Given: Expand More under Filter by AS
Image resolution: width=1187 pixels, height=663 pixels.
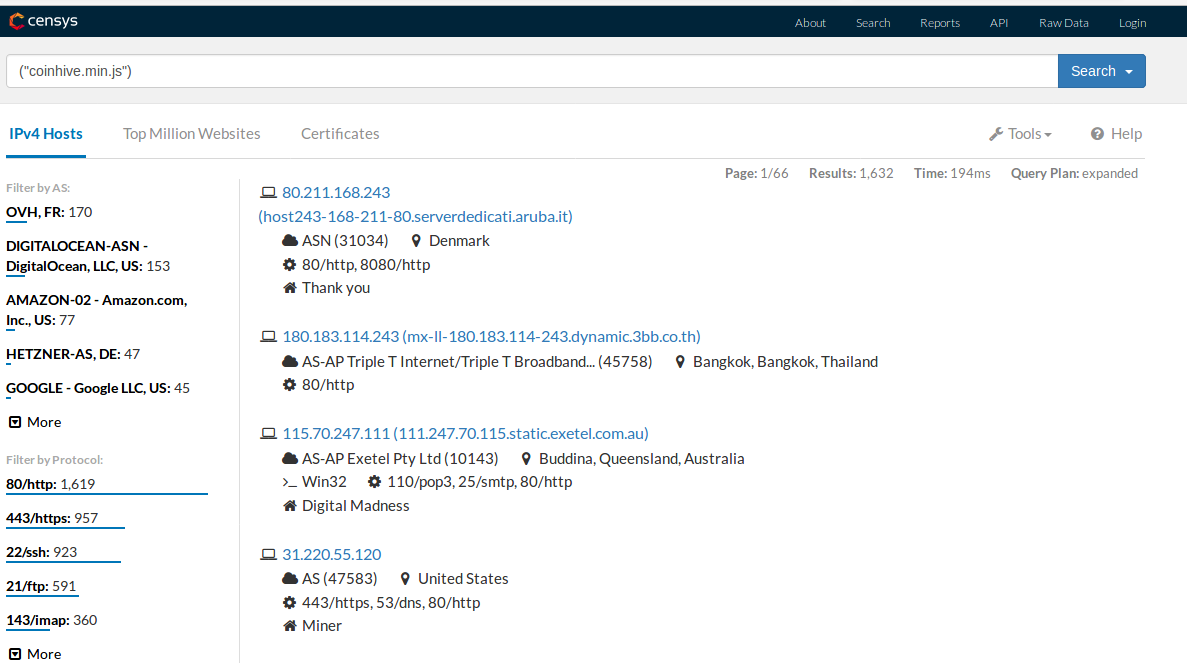Looking at the screenshot, I should [35, 422].
